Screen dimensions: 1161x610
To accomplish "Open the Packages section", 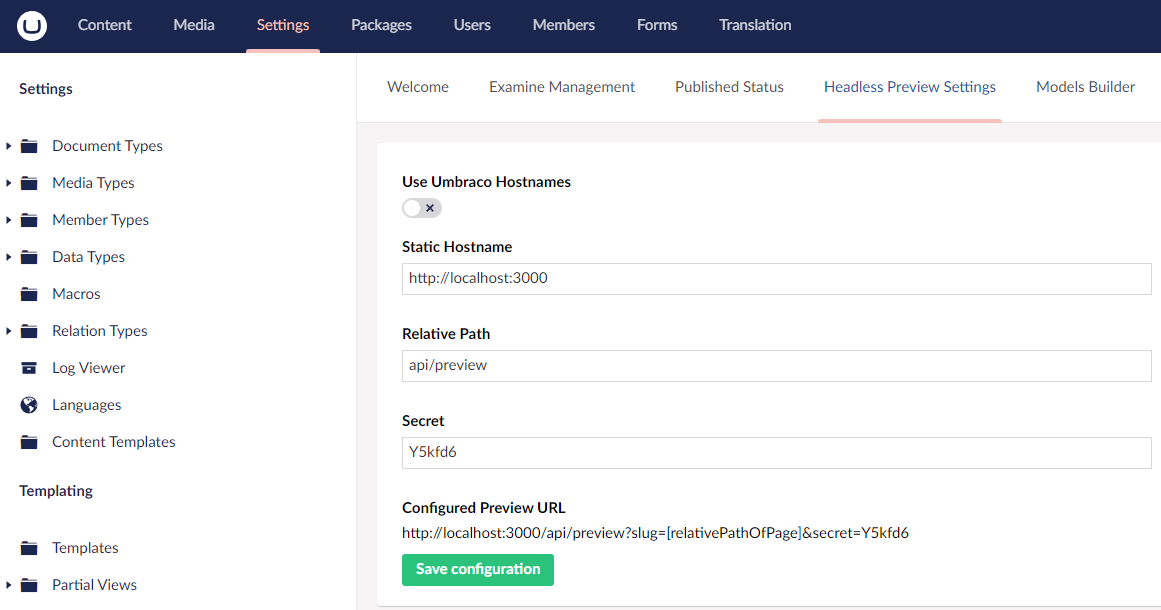I will 381,25.
